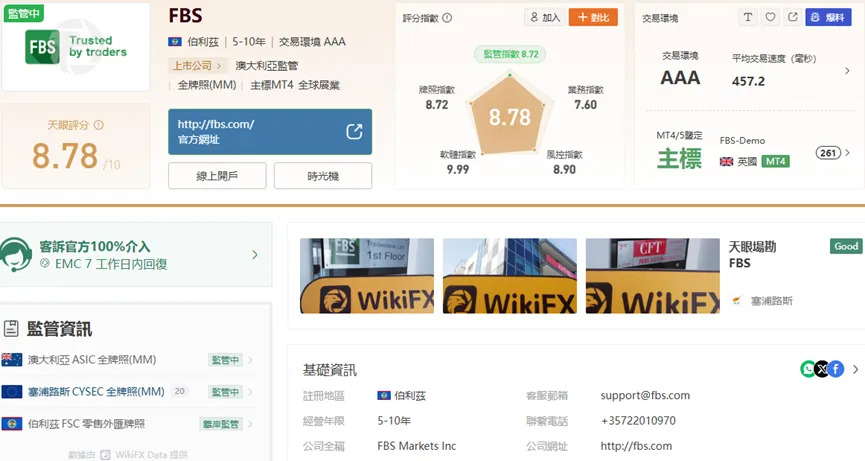Click the WikiFX Data logo icon at bottom

[105, 455]
